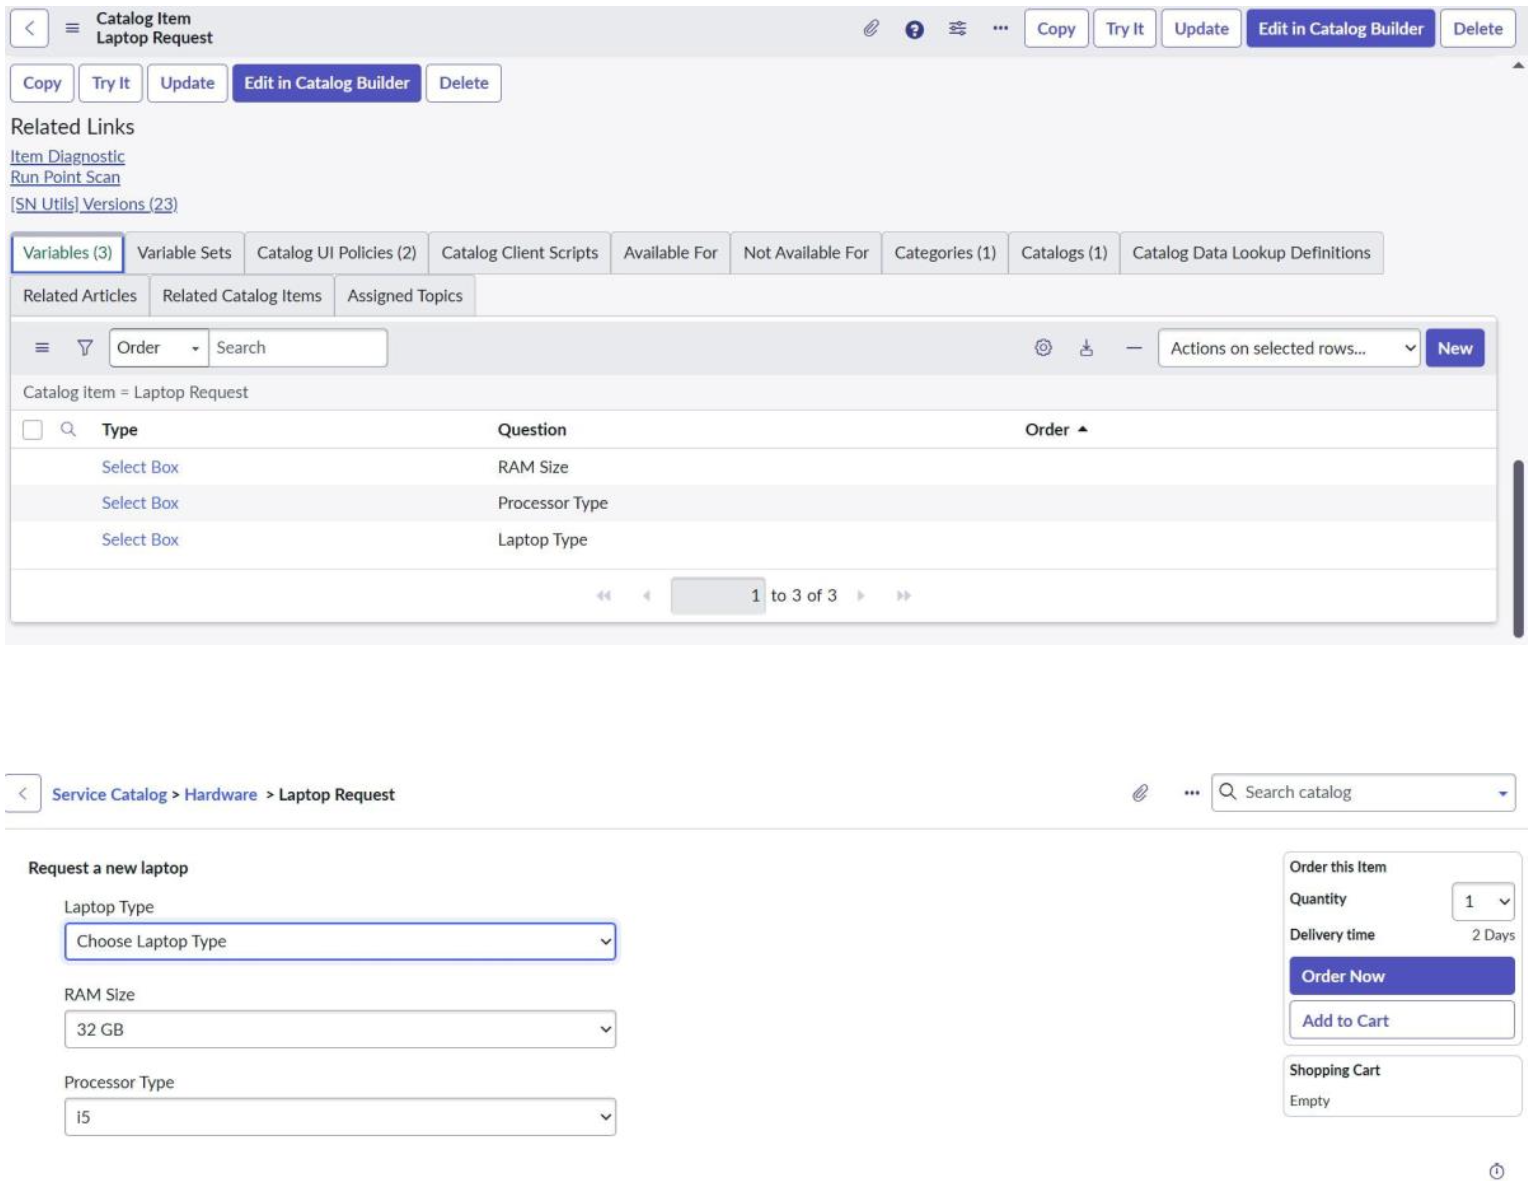The height and width of the screenshot is (1188, 1534).
Task: Click the list Search input field
Action: 297,348
